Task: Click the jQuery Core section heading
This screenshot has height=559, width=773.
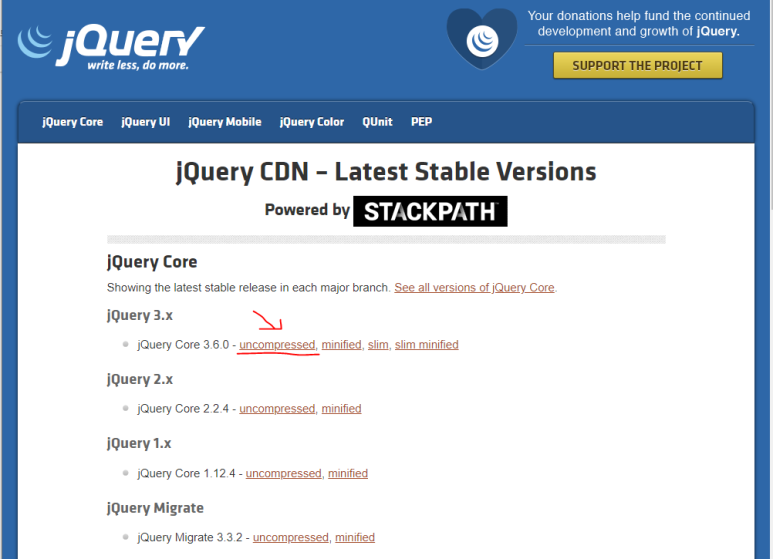Action: coord(152,262)
